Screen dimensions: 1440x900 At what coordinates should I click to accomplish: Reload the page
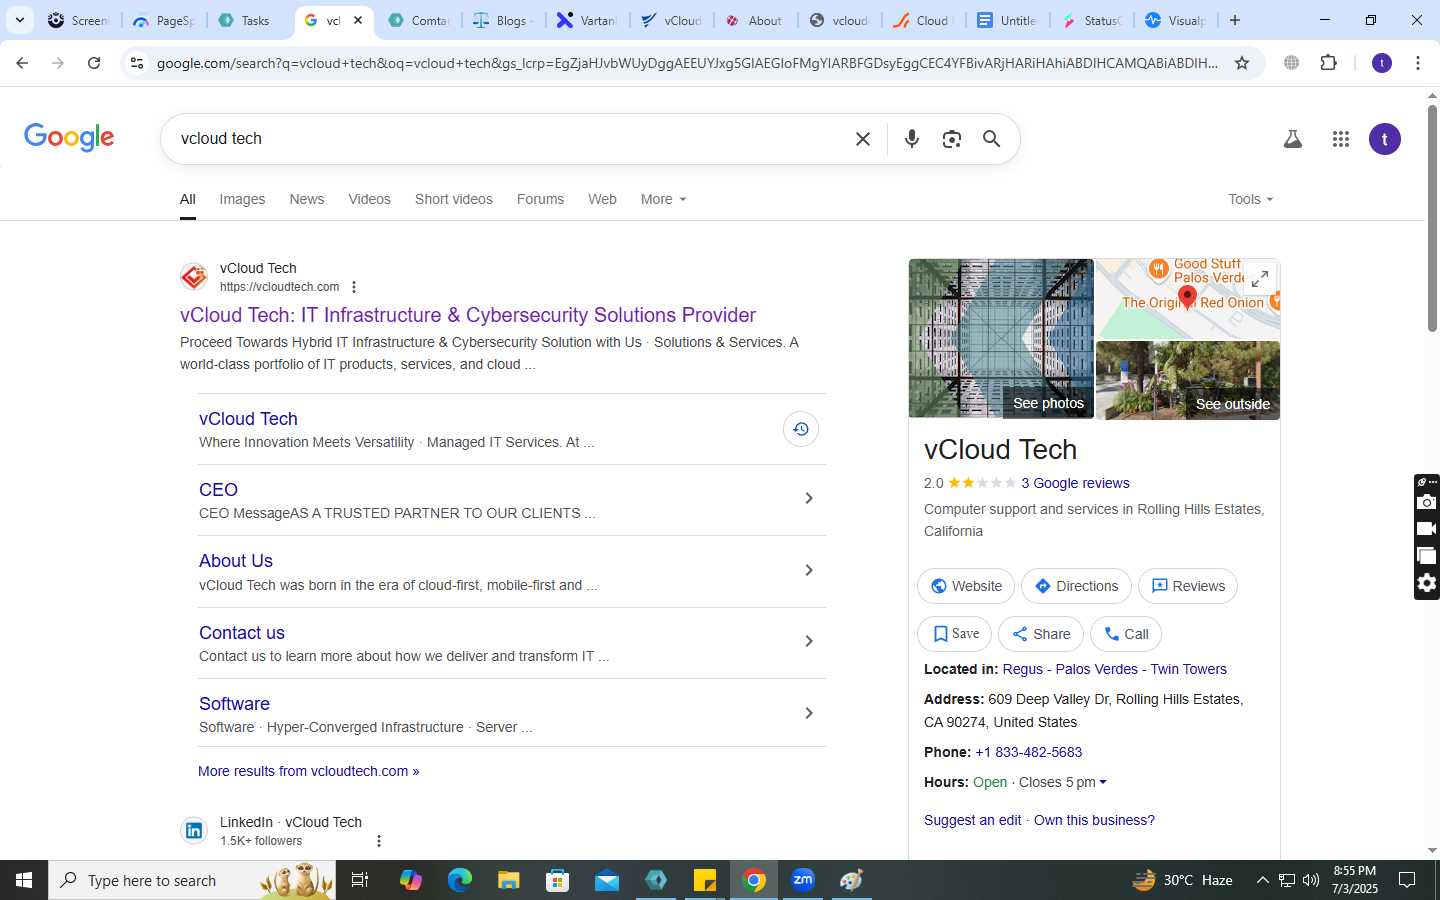click(x=94, y=63)
